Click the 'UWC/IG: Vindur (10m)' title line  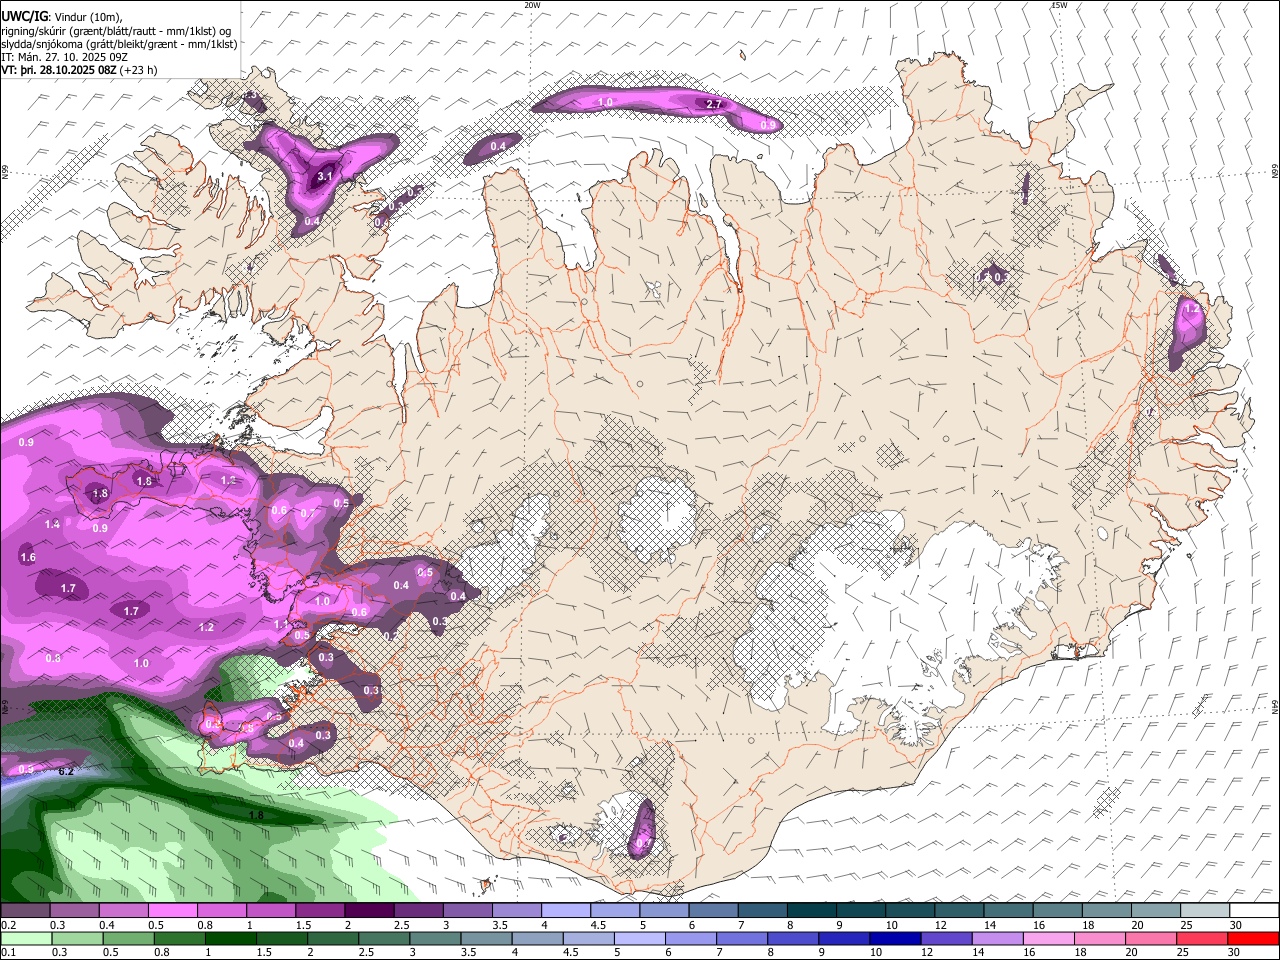click(61, 17)
